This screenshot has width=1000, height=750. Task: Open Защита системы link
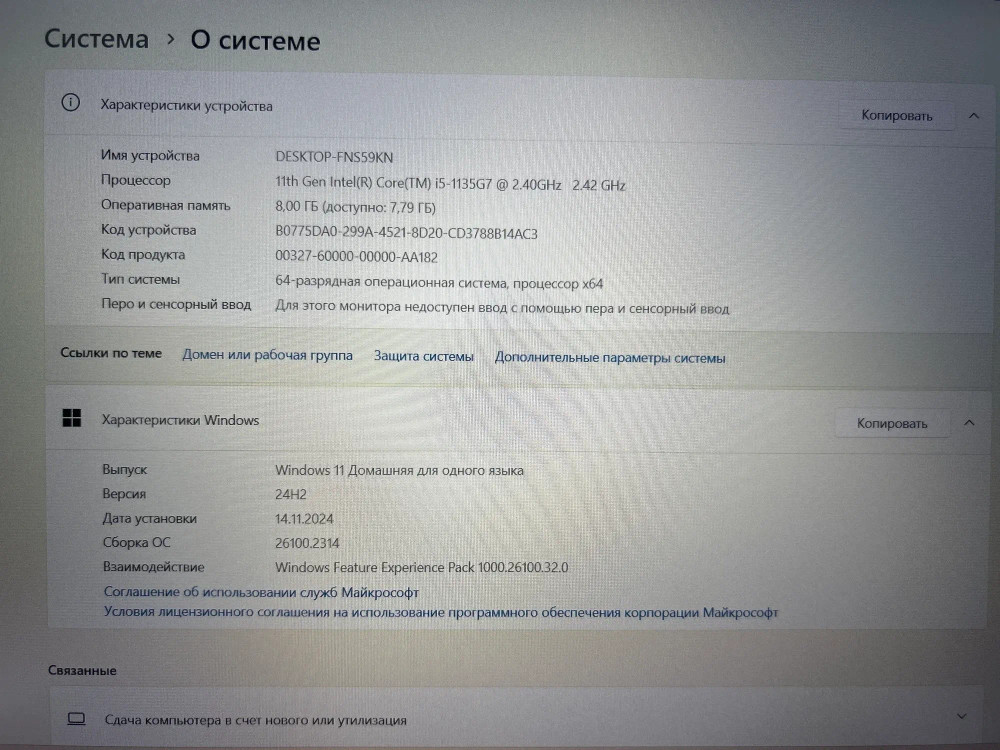(423, 355)
